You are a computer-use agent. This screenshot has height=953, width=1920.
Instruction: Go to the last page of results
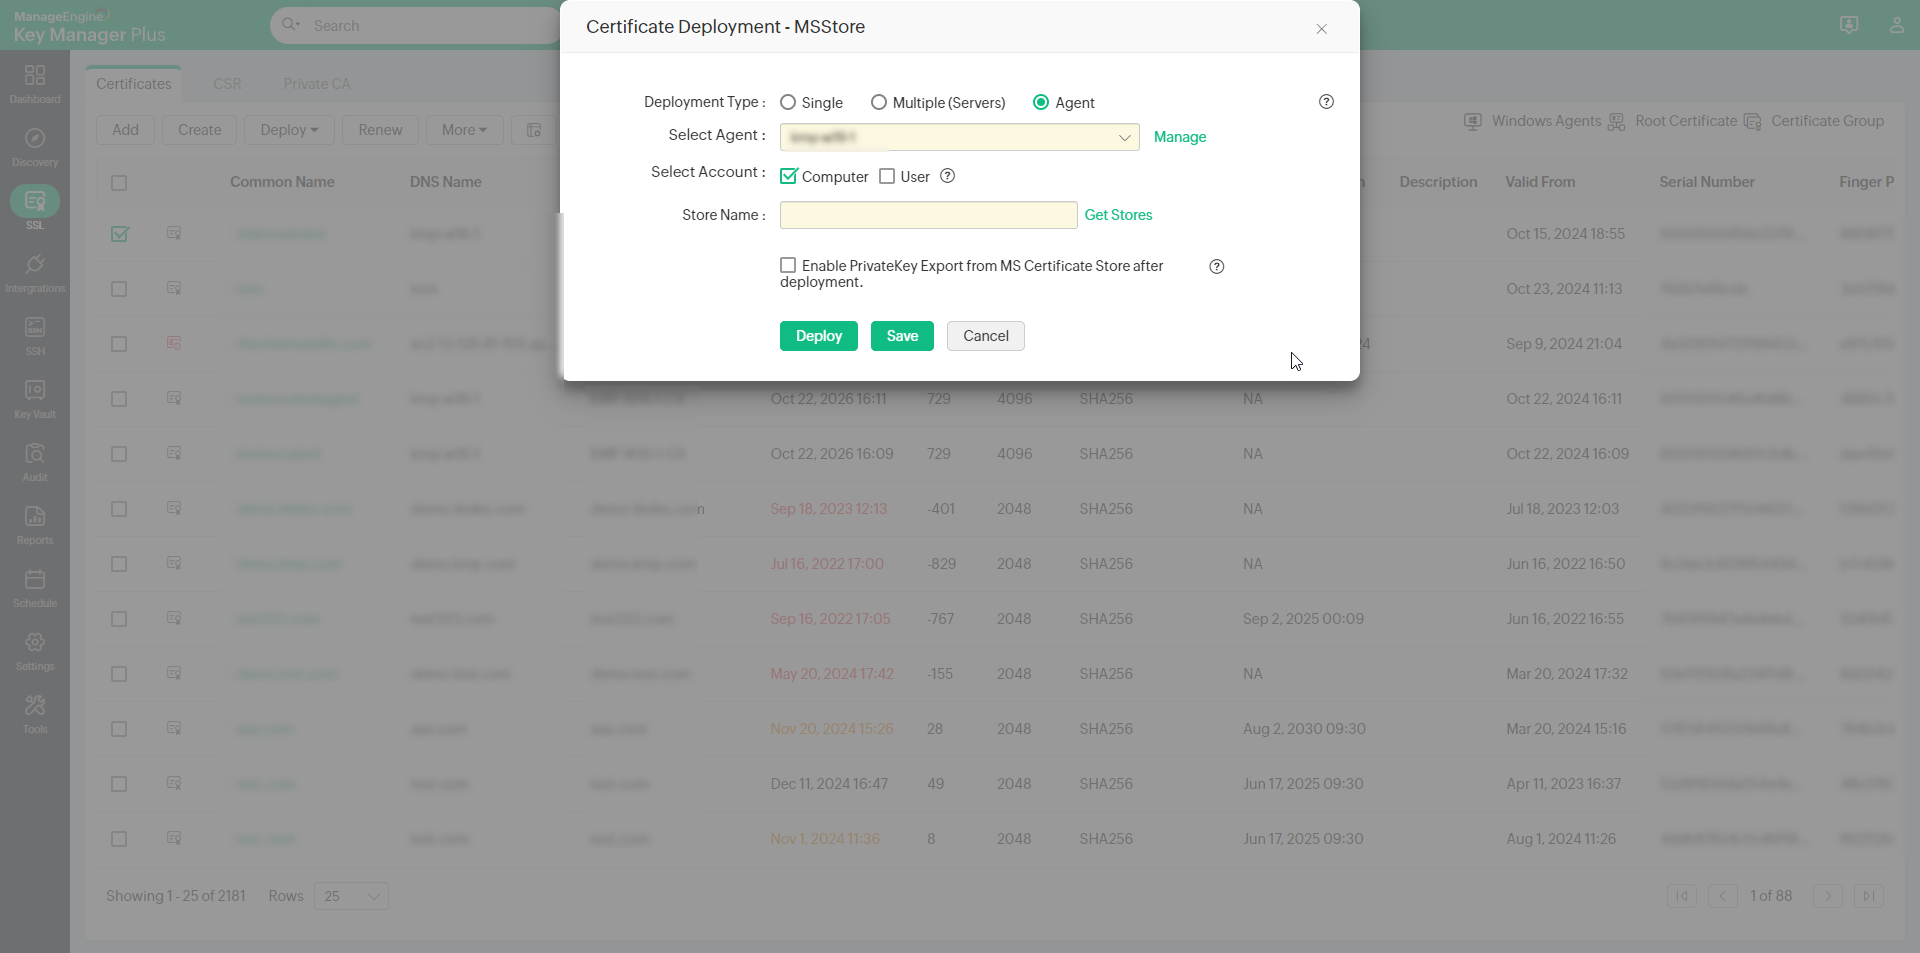coord(1868,896)
